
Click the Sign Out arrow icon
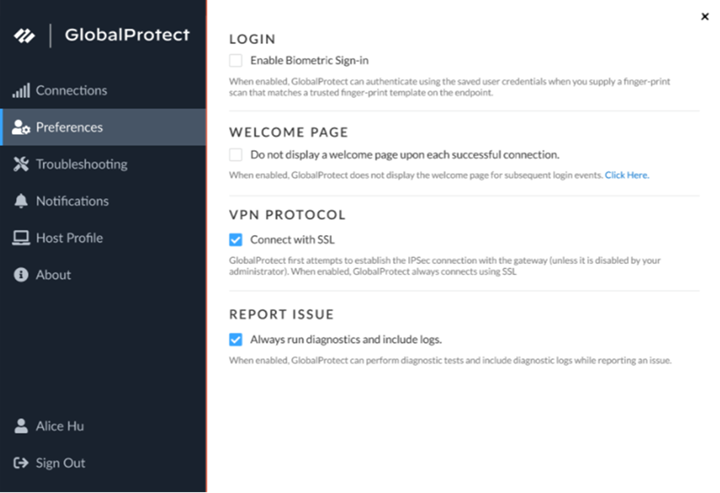[20, 463]
